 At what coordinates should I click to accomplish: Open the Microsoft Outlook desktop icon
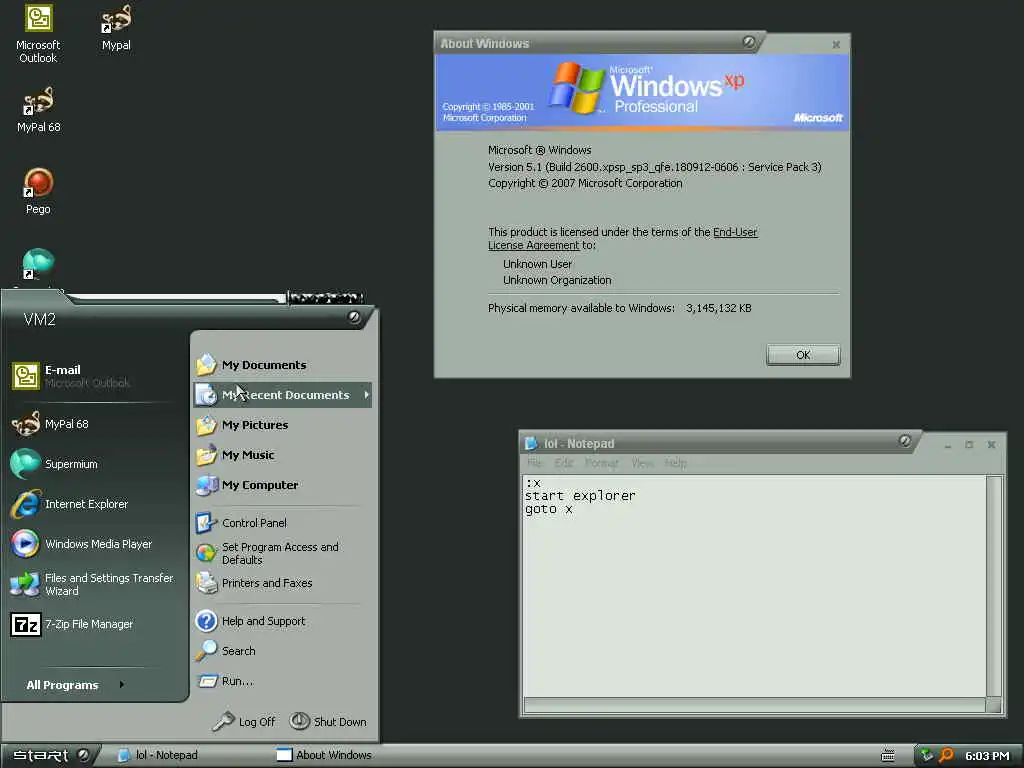tap(38, 34)
